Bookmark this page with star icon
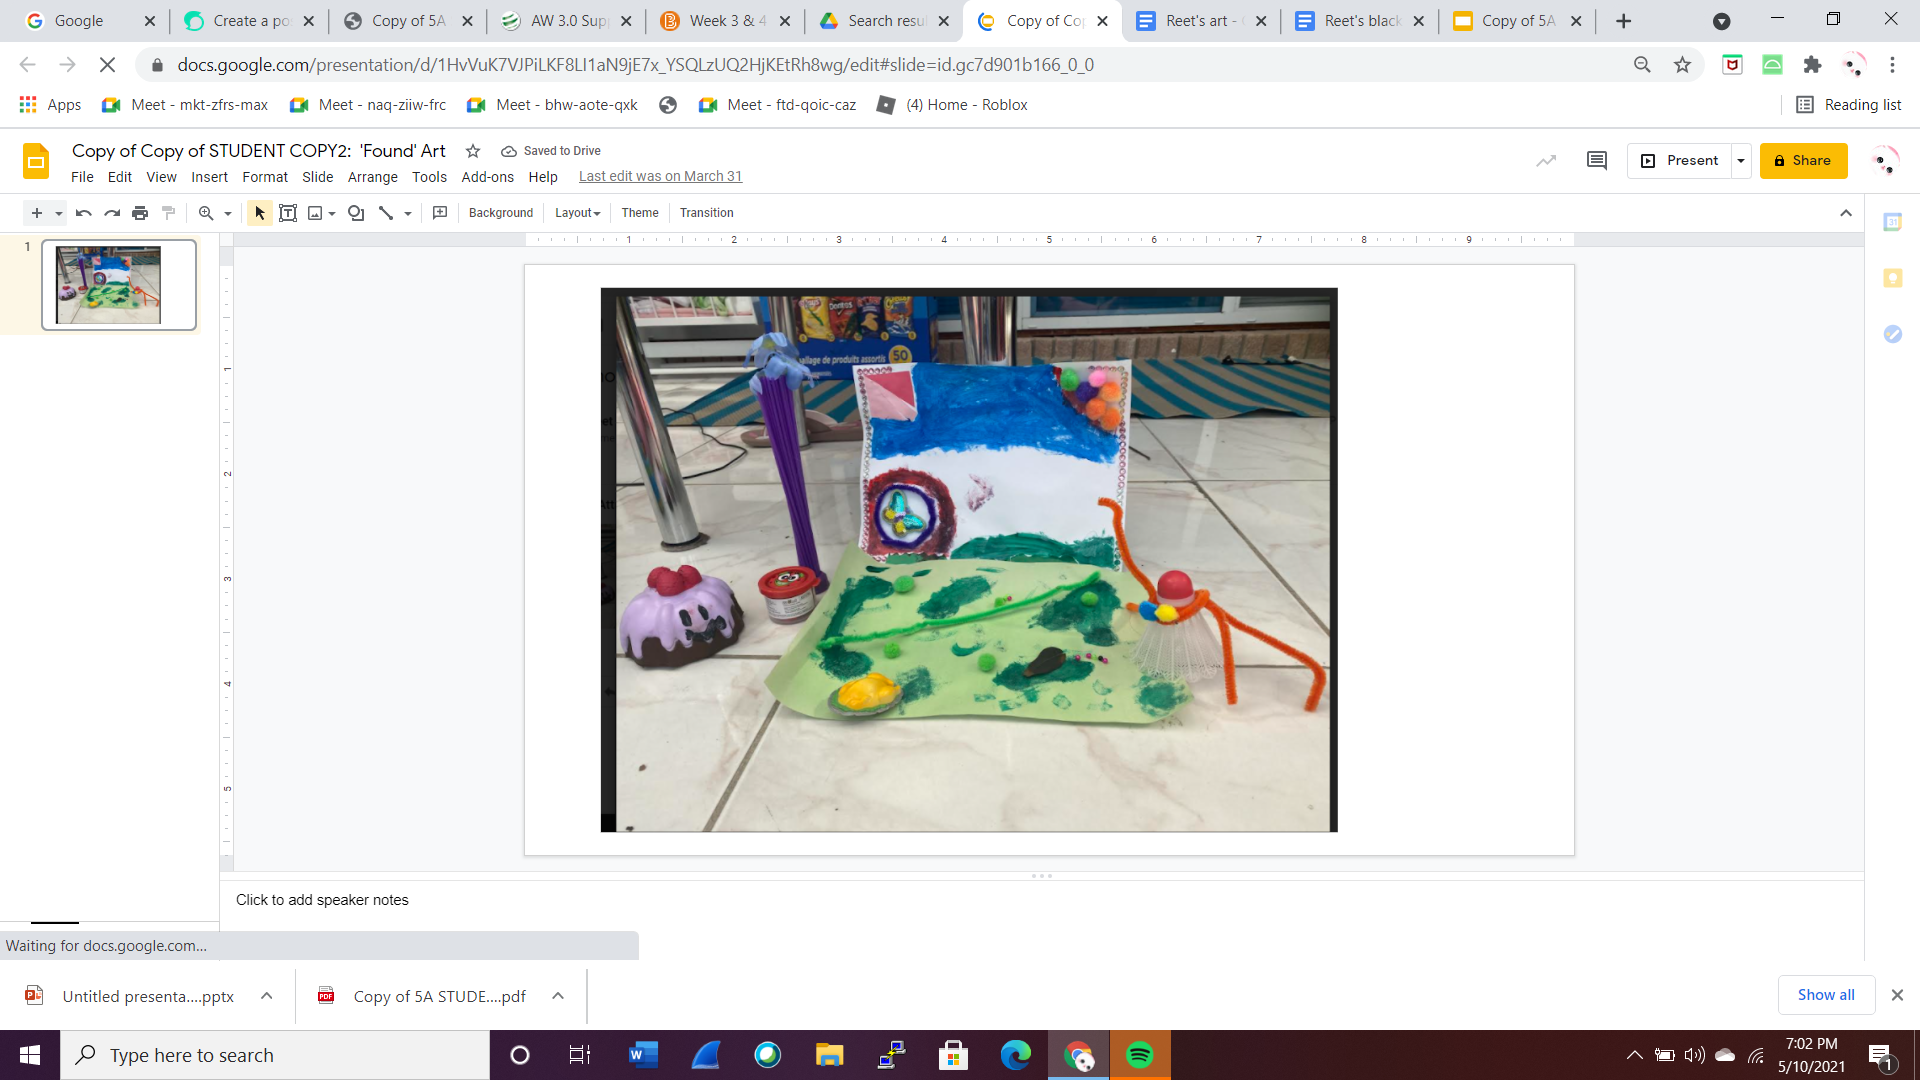 (x=1682, y=65)
